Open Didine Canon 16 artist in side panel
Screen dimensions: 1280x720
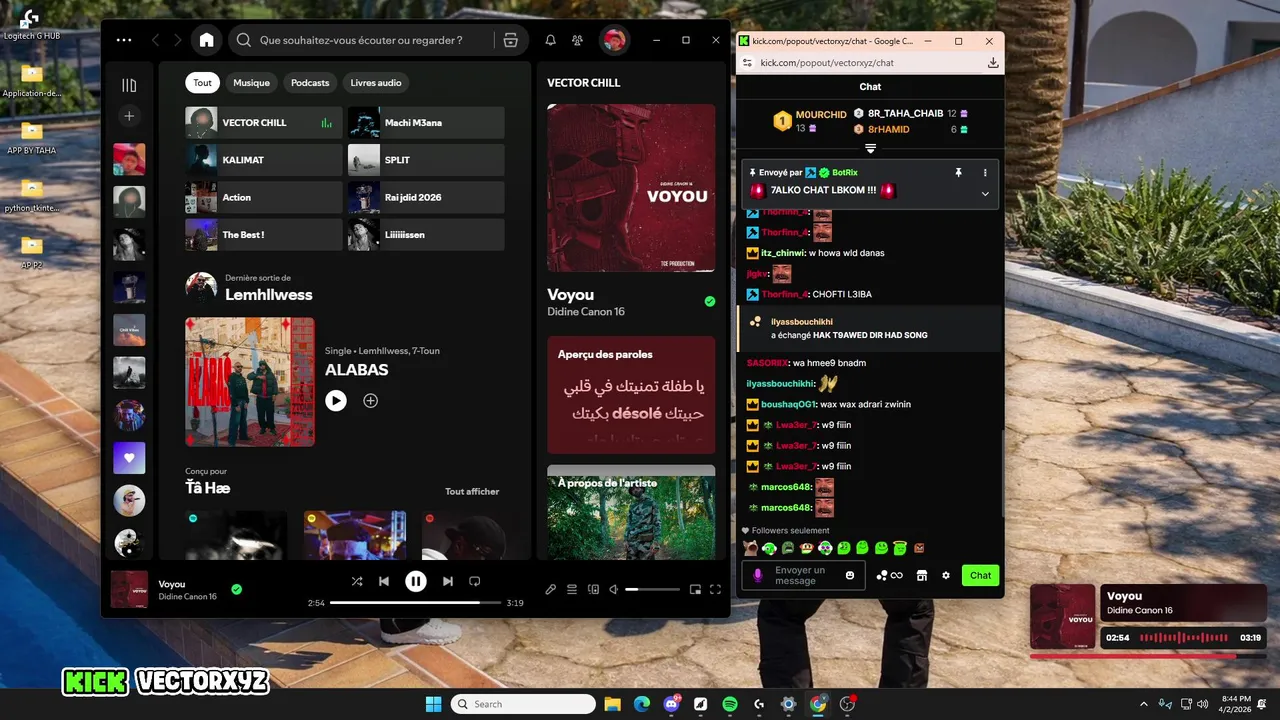click(x=586, y=312)
